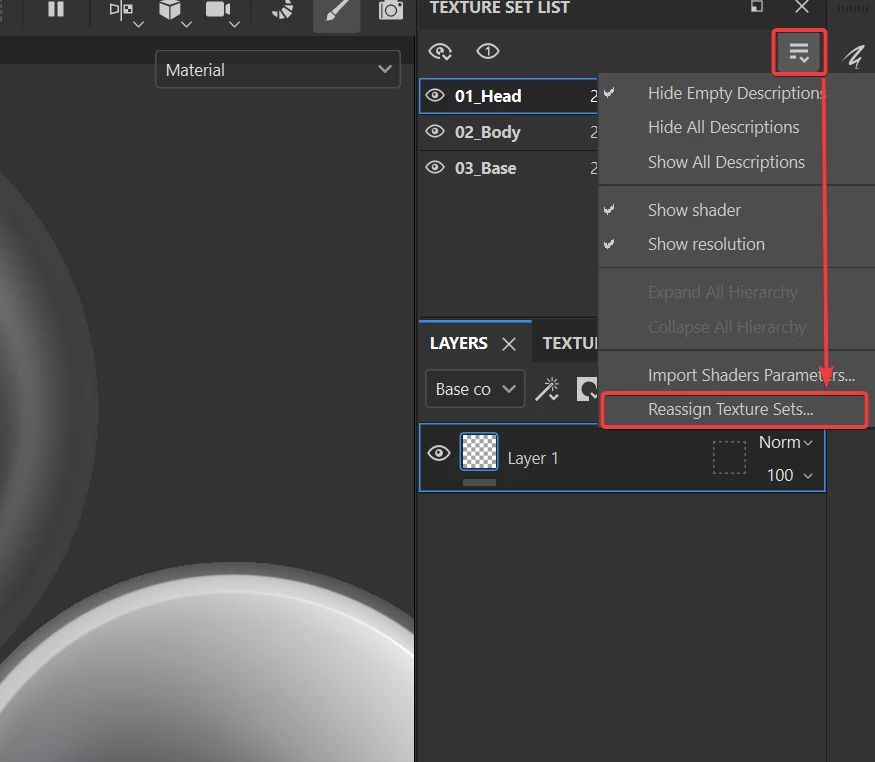Hide the 02_Body texture set

coord(435,132)
